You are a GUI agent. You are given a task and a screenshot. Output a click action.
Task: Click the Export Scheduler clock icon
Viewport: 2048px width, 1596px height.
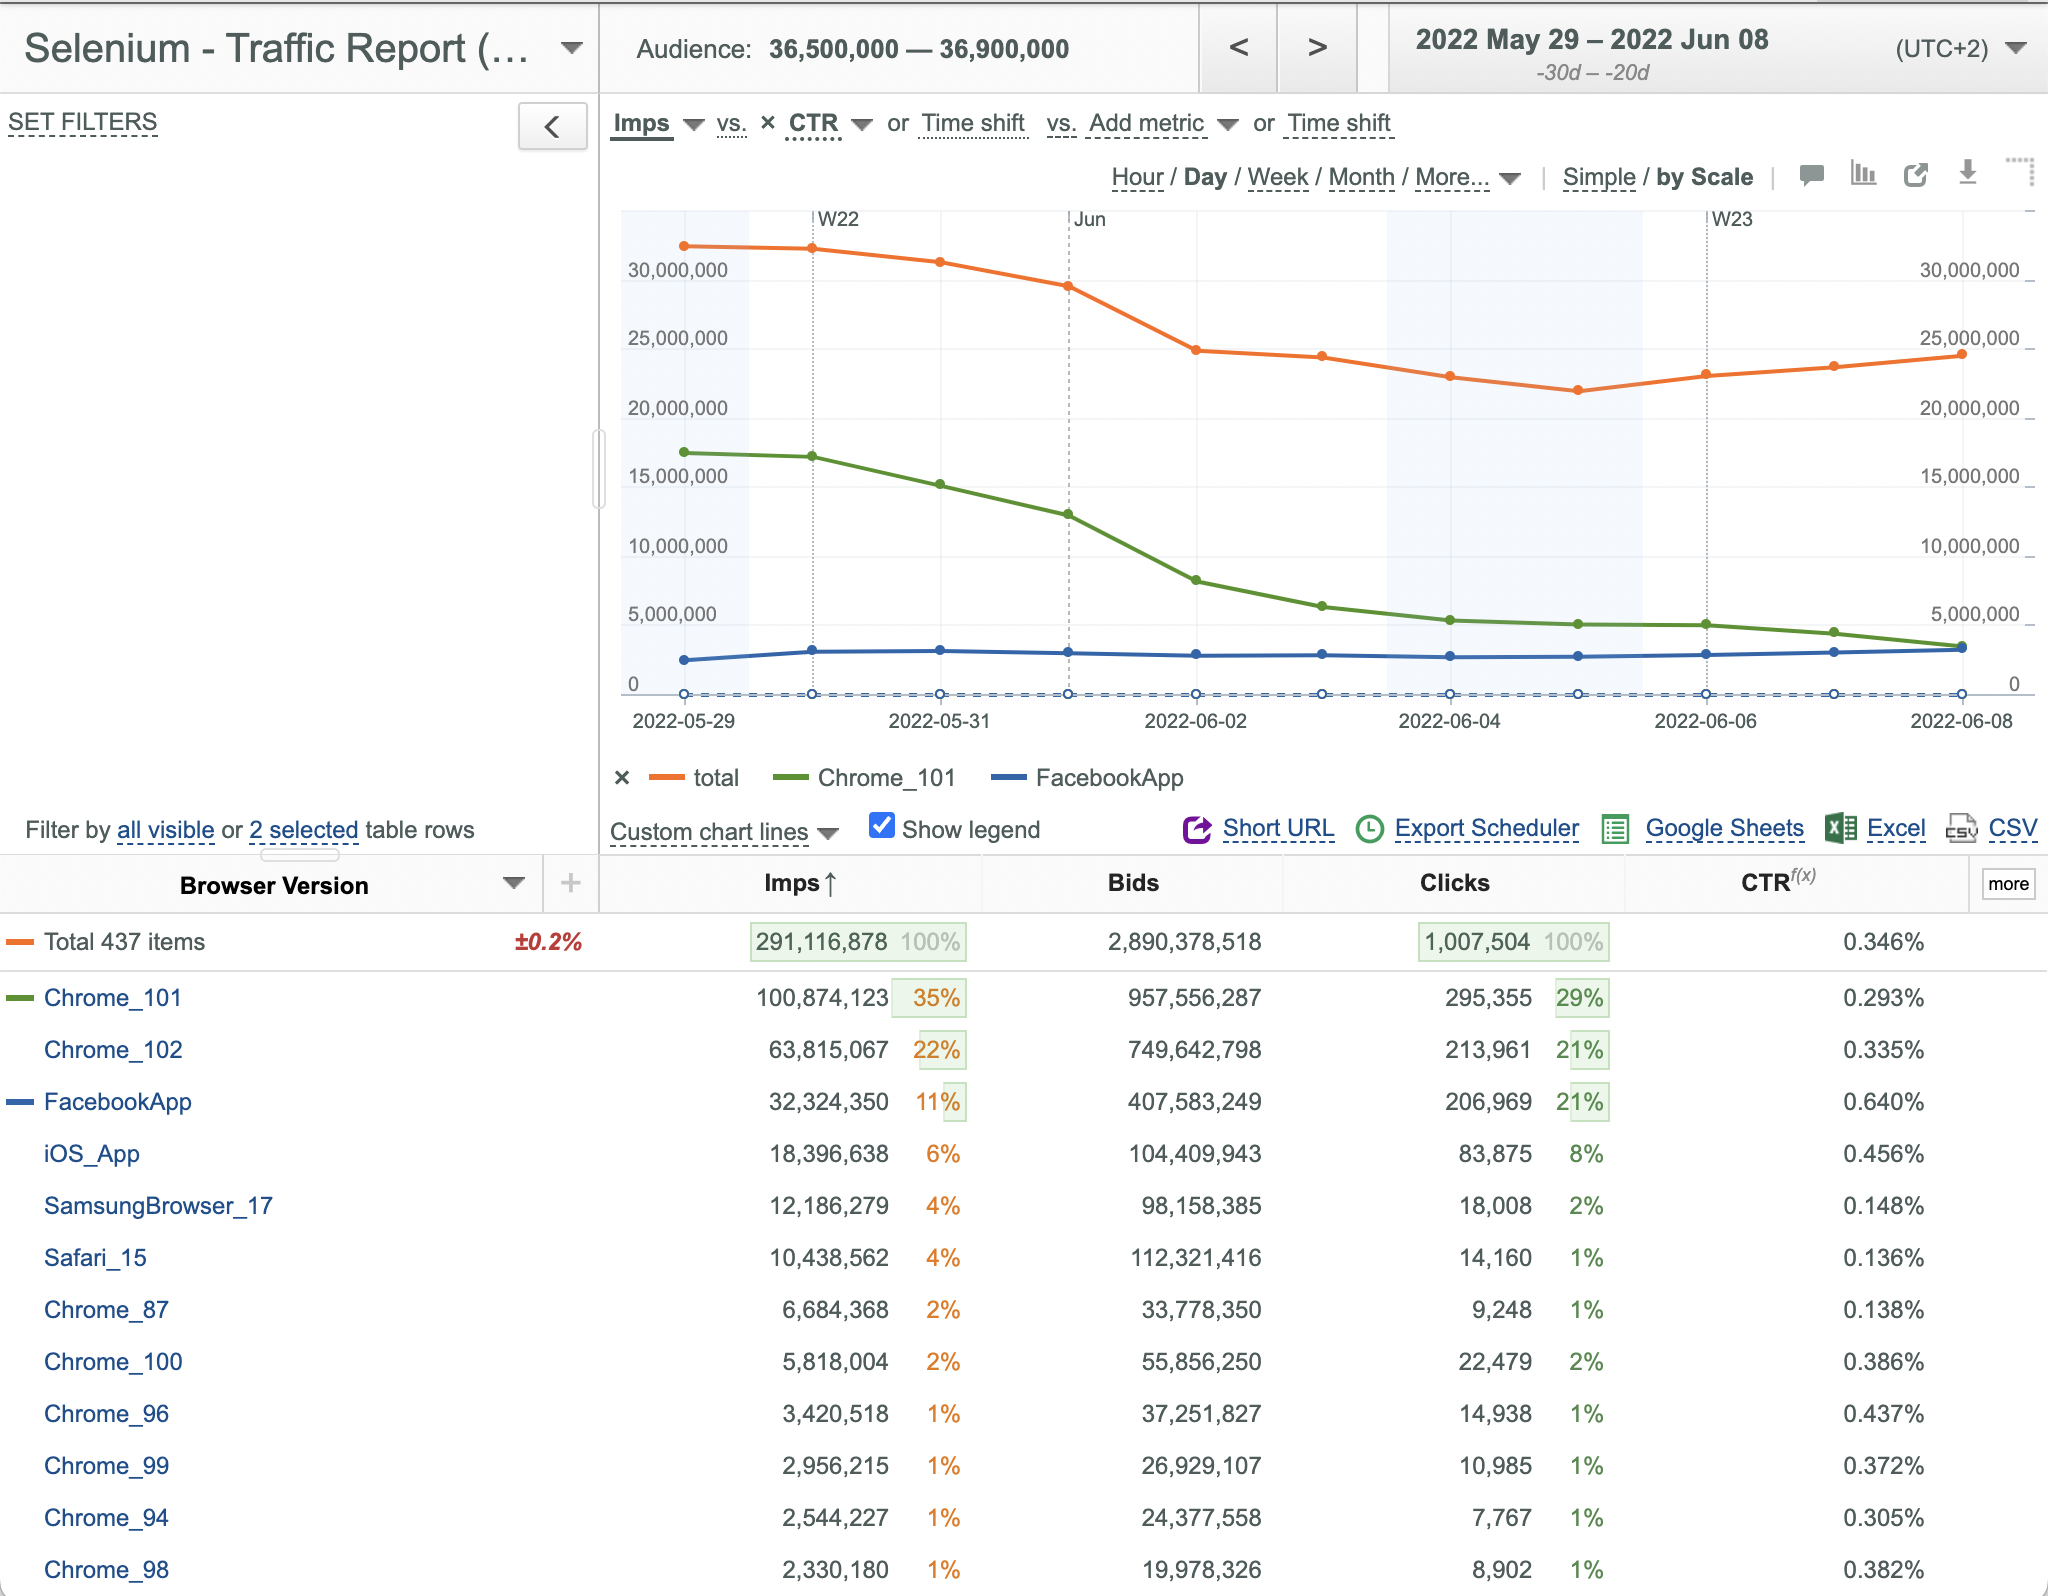click(x=1369, y=829)
